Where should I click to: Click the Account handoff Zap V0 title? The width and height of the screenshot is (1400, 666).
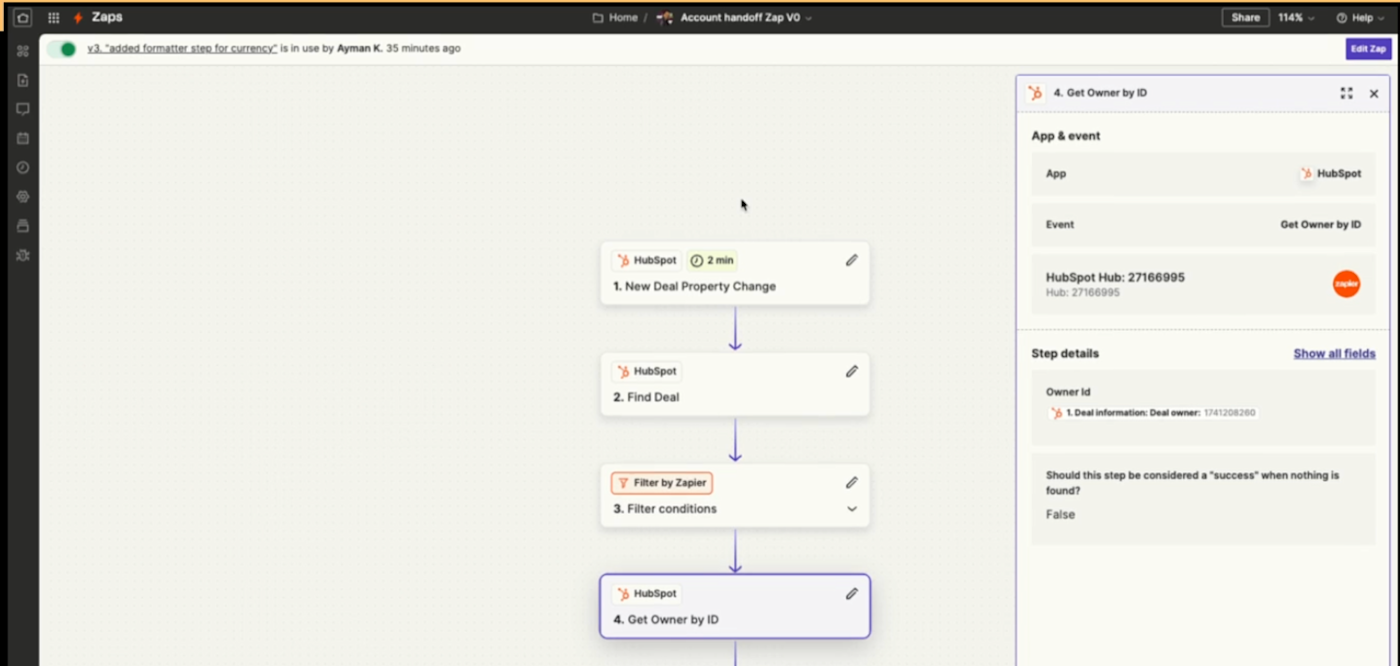click(740, 18)
